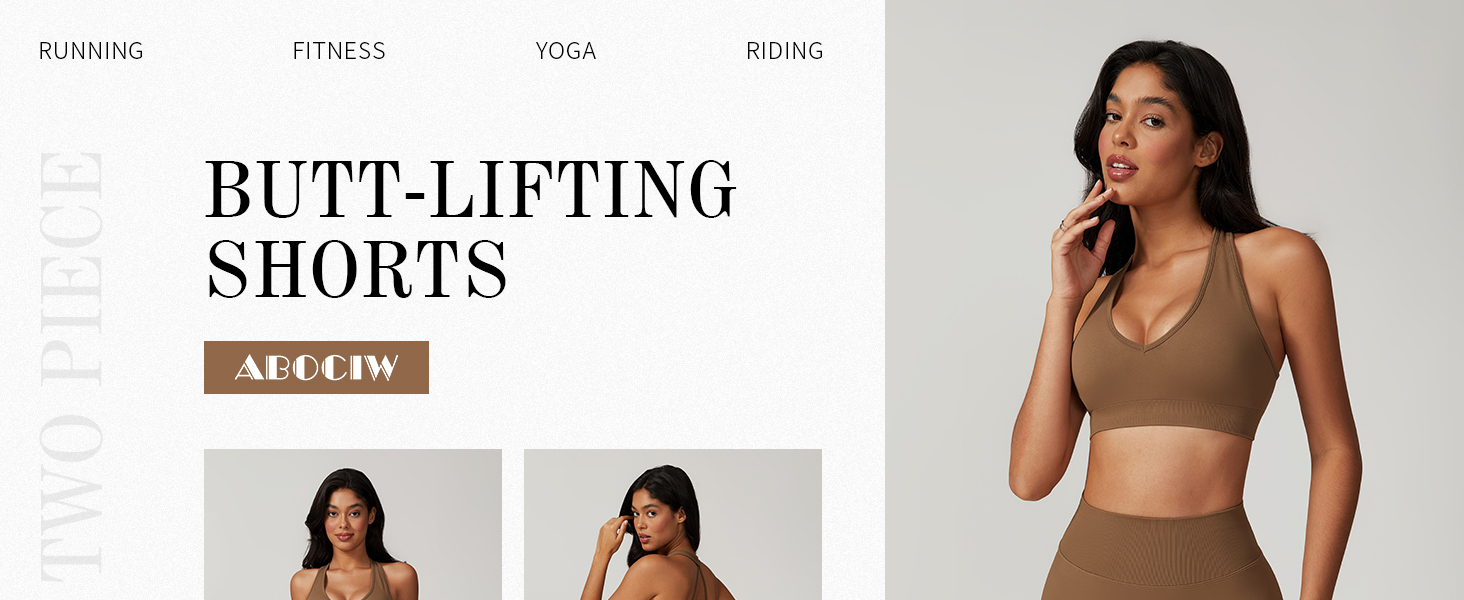Click the SHORTS headline word

click(357, 270)
